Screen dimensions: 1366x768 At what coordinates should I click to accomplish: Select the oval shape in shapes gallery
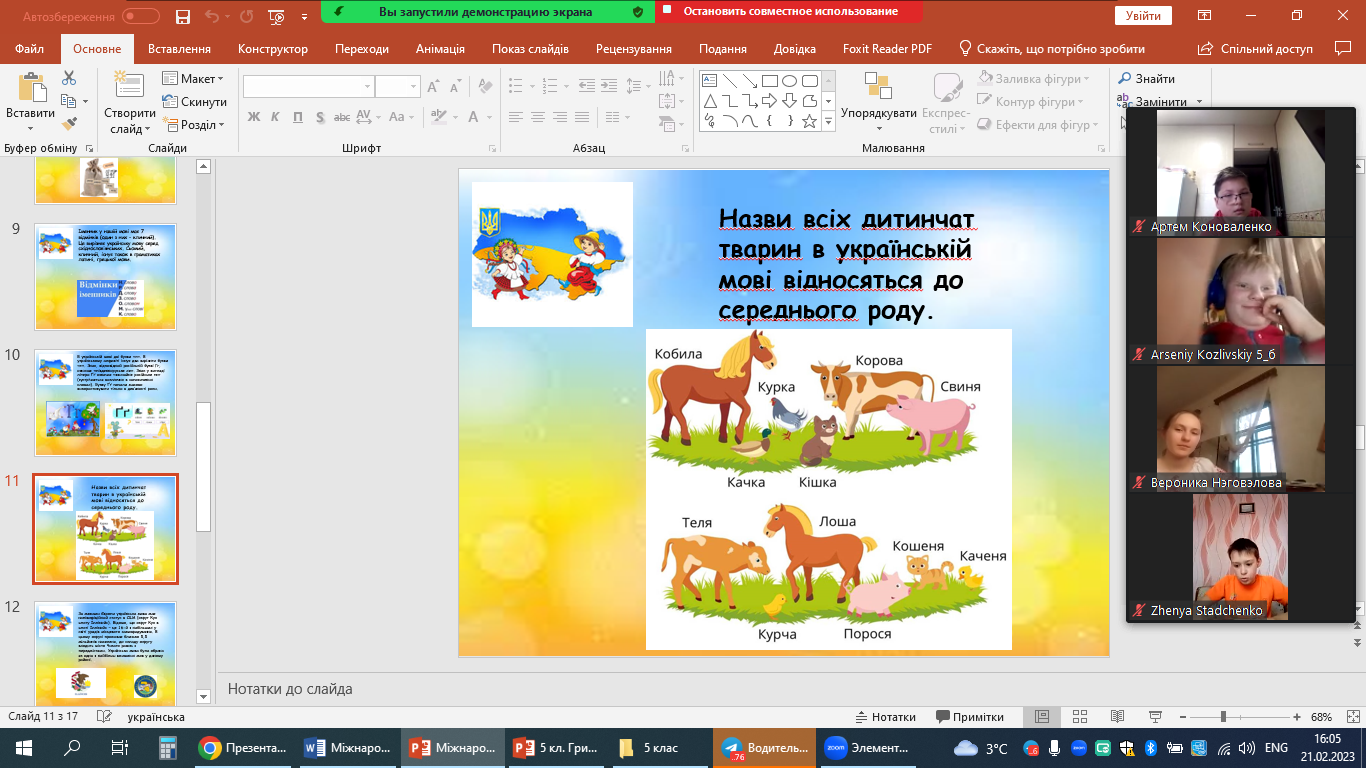tap(789, 81)
